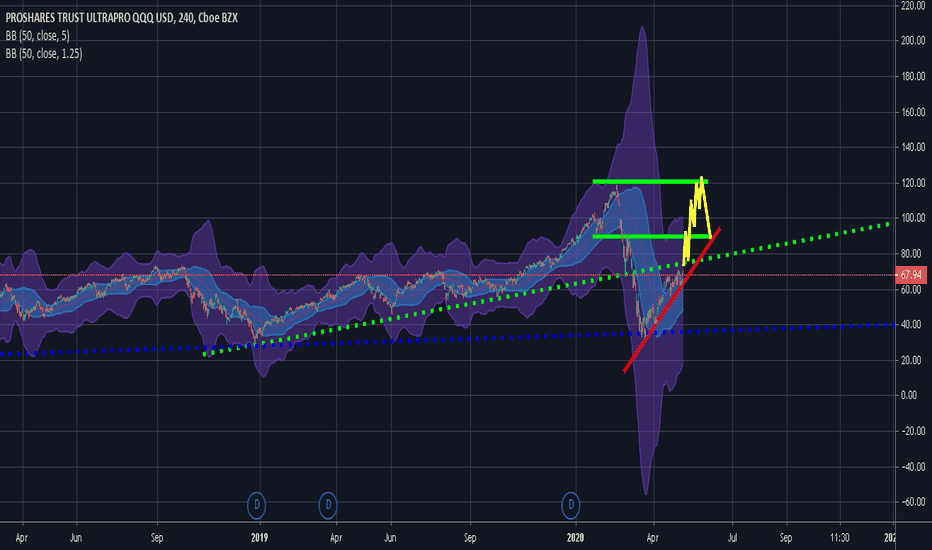The image size is (932, 550).
Task: Click the dividend marker near 2019
Action: click(257, 505)
